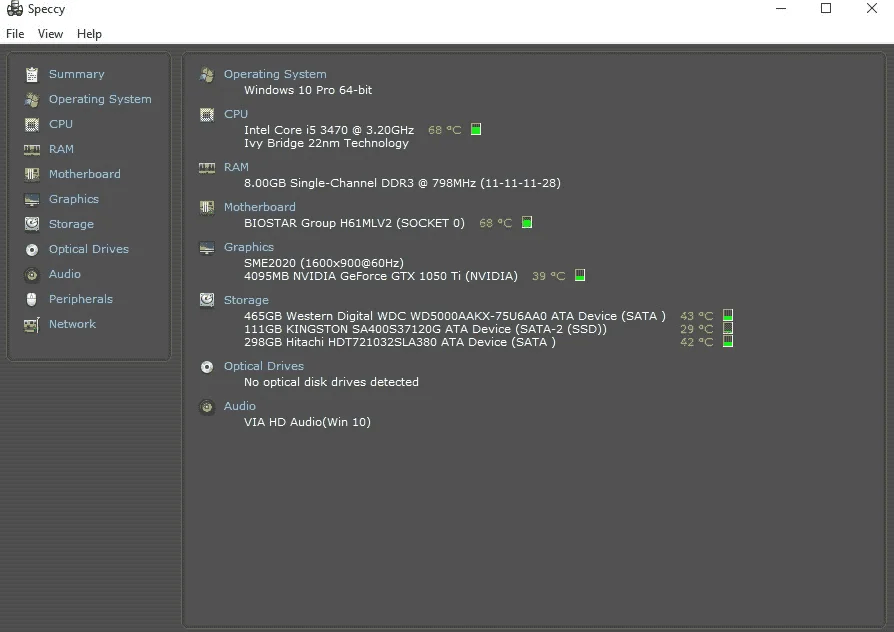
Task: Click the Graphics monitor icon in sidebar
Action: pos(32,200)
